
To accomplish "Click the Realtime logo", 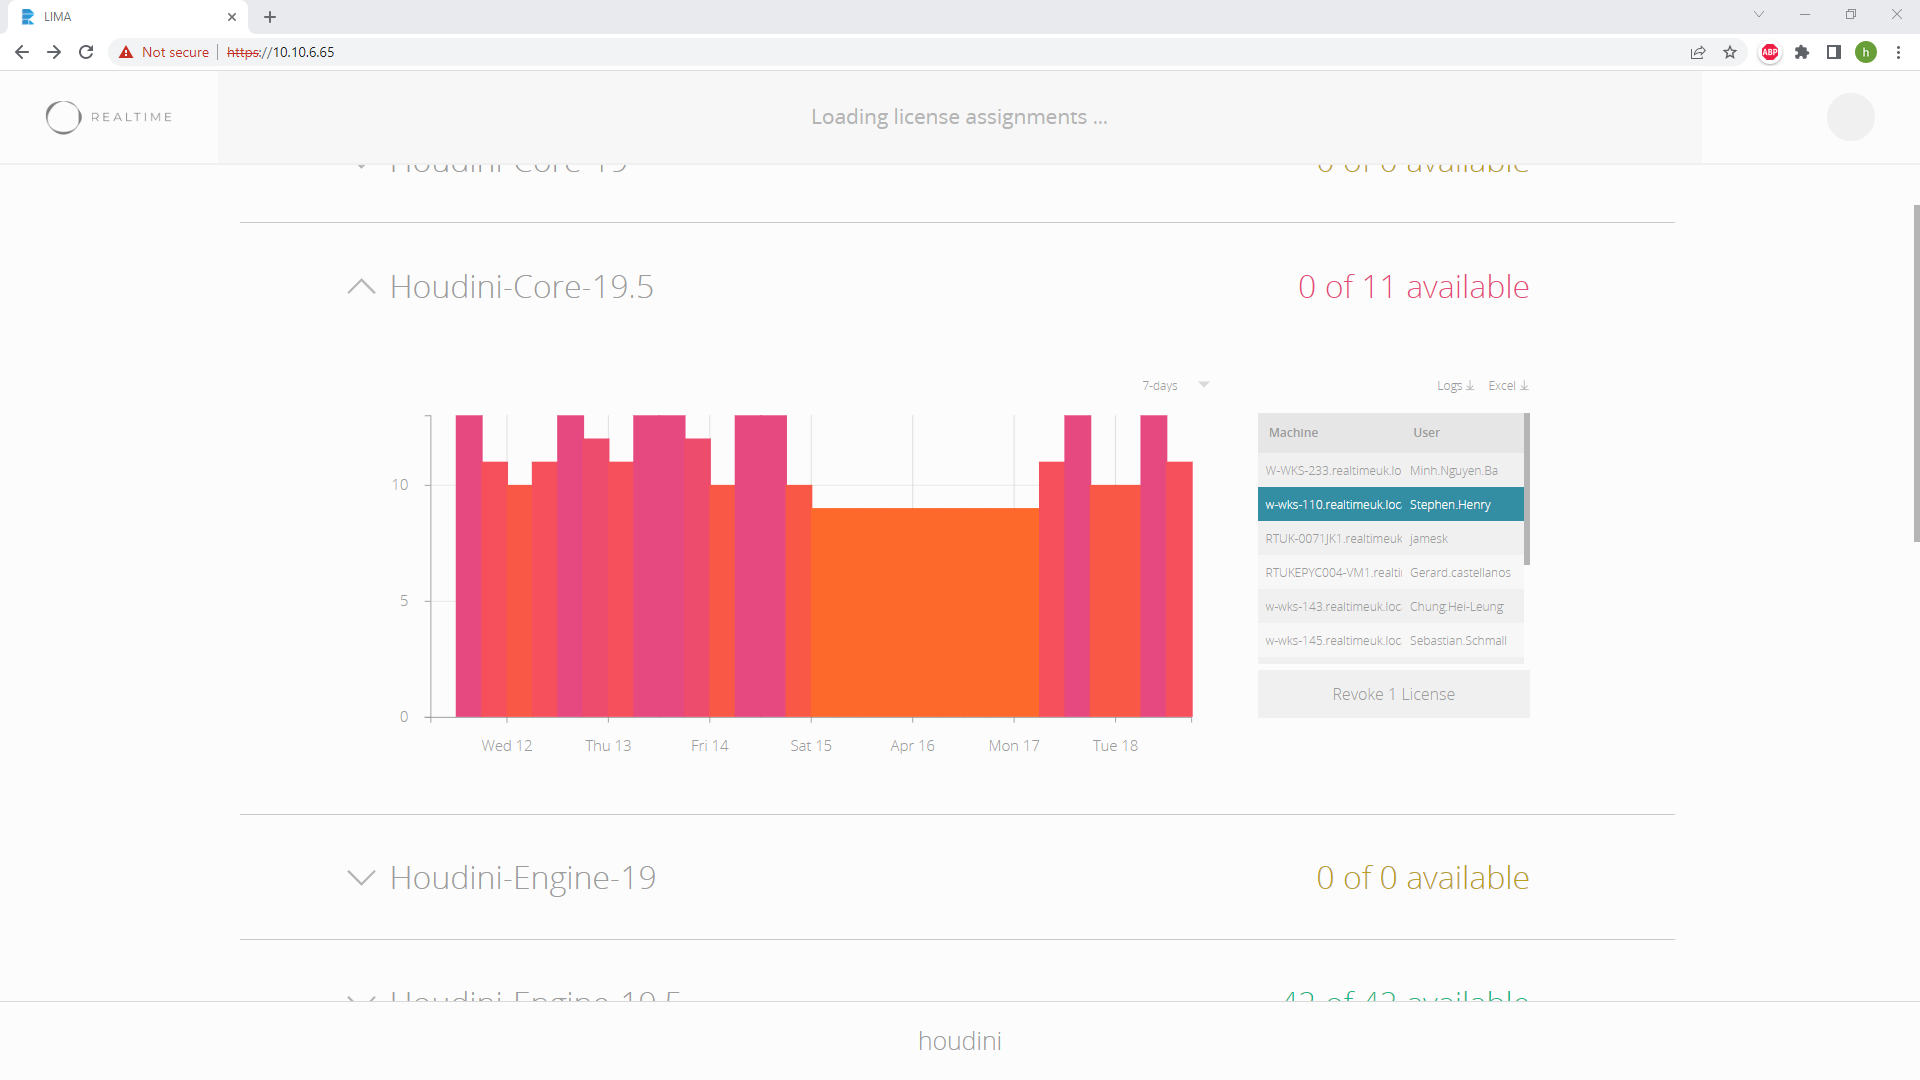I will pos(109,117).
